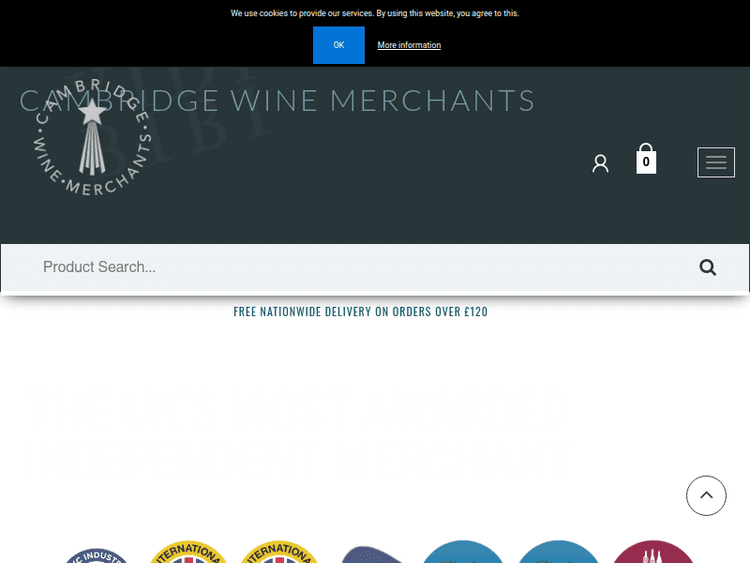Open the user account icon
This screenshot has height=563, width=750.
600,163
